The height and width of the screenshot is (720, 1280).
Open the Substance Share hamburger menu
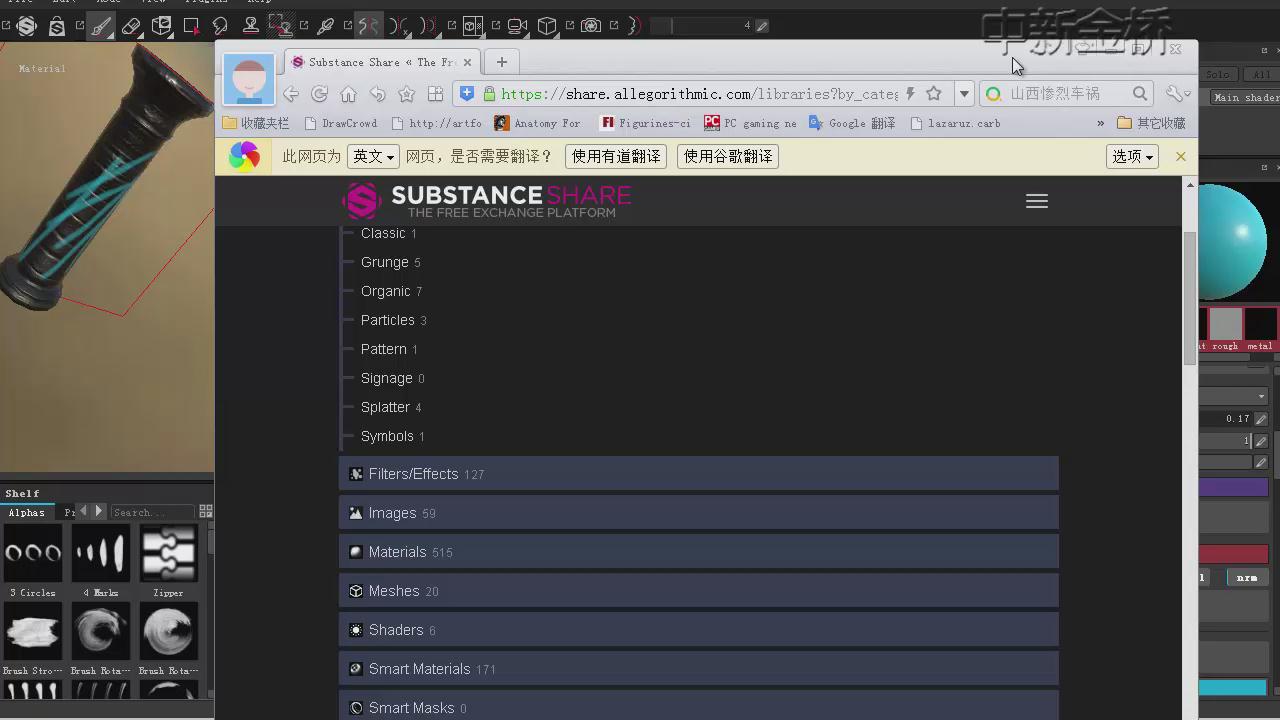[x=1037, y=201]
